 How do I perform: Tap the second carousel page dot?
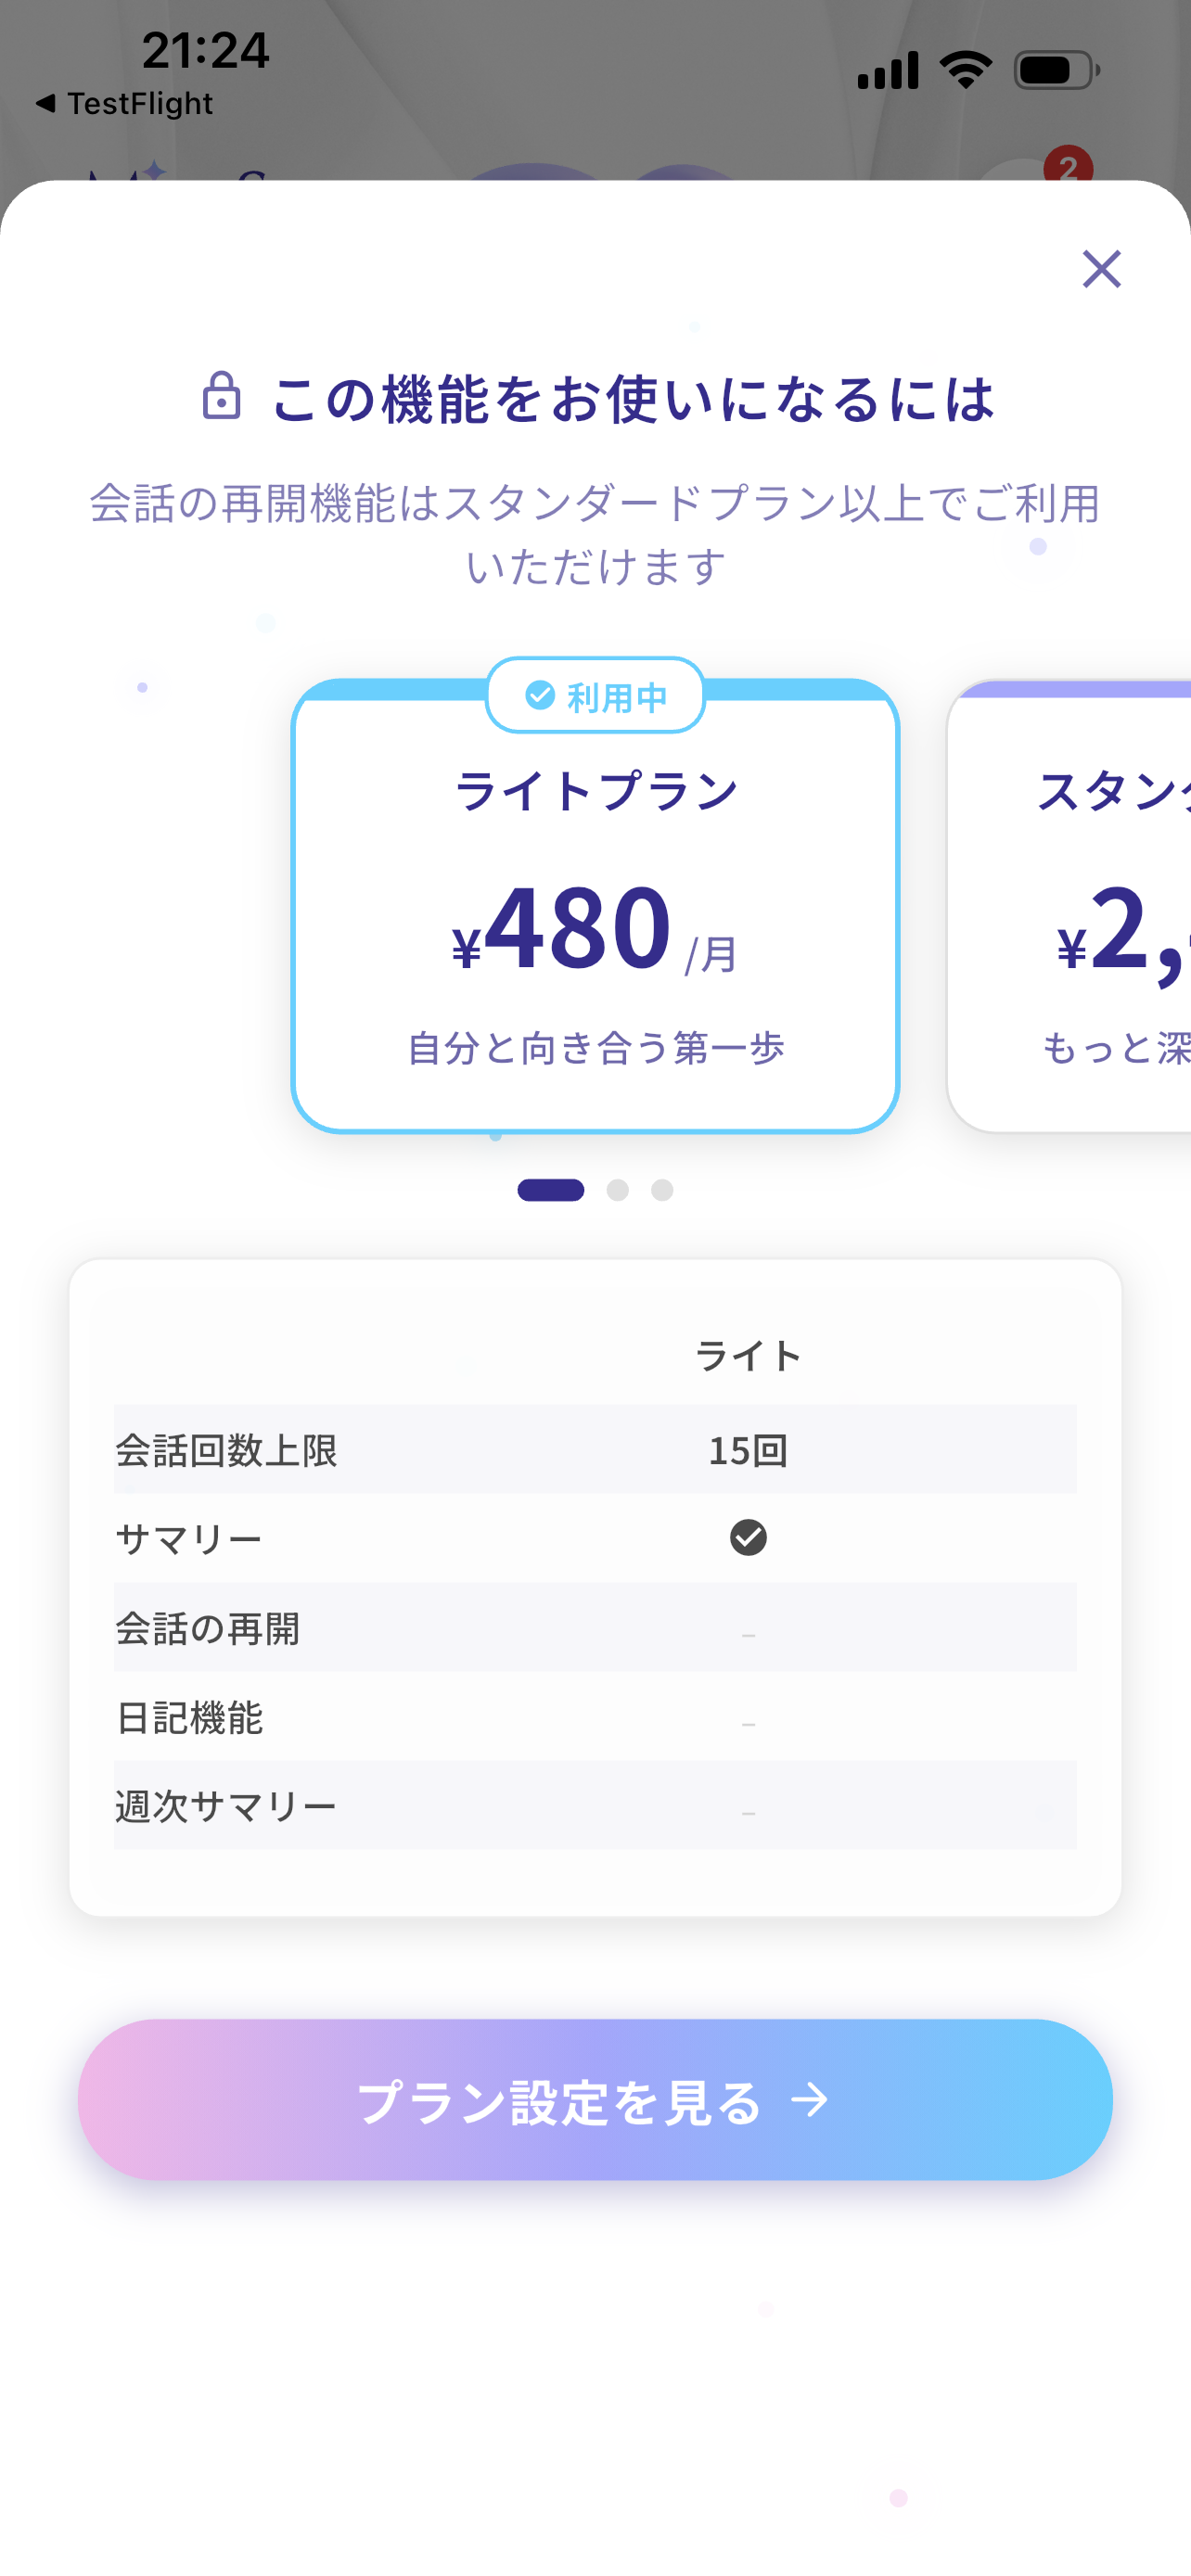[x=618, y=1190]
